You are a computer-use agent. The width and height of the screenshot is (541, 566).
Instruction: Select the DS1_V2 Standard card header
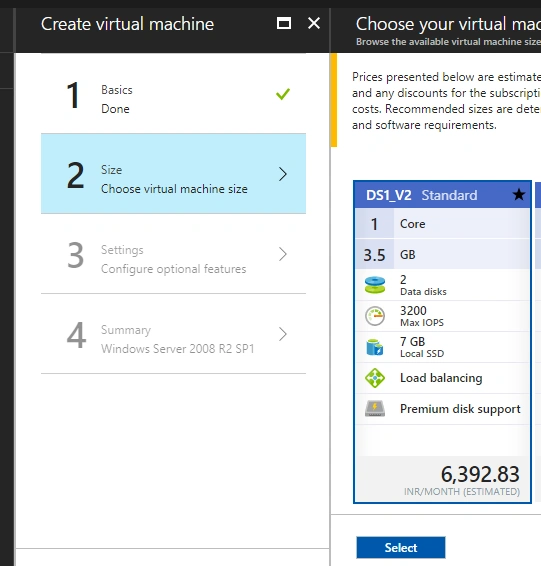point(442,195)
